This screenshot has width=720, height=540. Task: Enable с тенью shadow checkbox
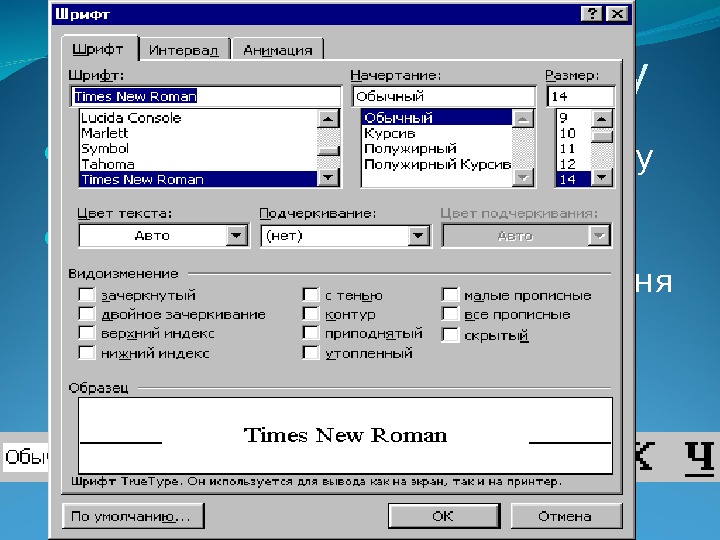[310, 294]
